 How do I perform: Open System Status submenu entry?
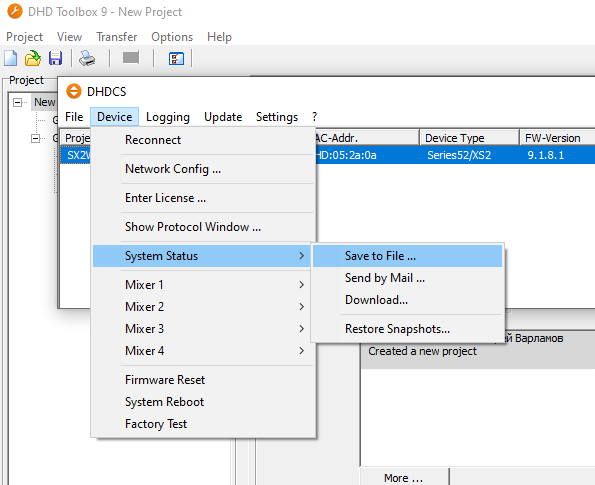201,256
